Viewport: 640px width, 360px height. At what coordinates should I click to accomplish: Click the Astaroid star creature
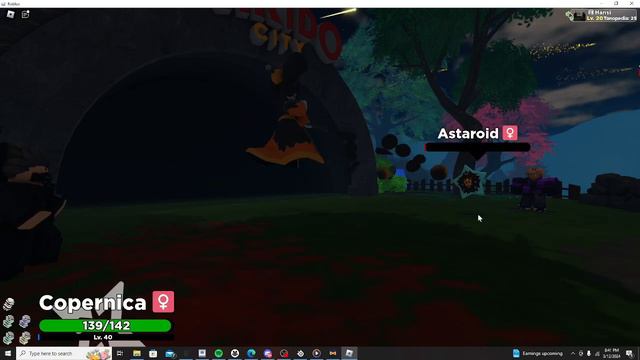point(470,182)
